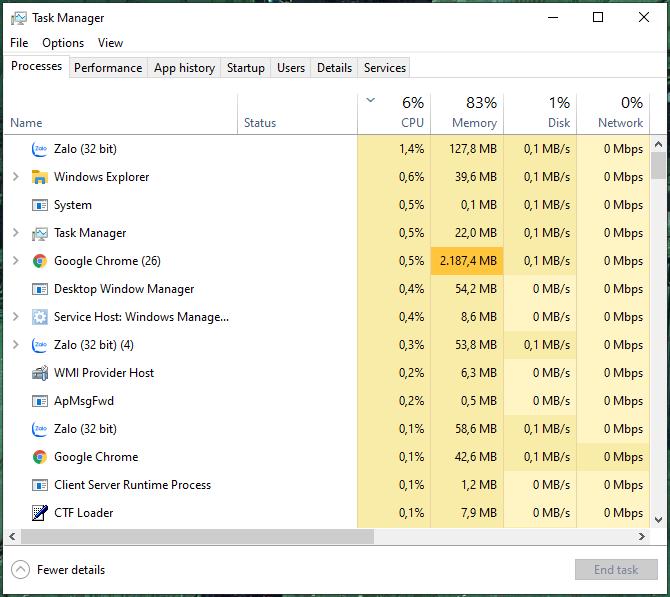
Task: Click the End task button
Action: click(x=616, y=570)
